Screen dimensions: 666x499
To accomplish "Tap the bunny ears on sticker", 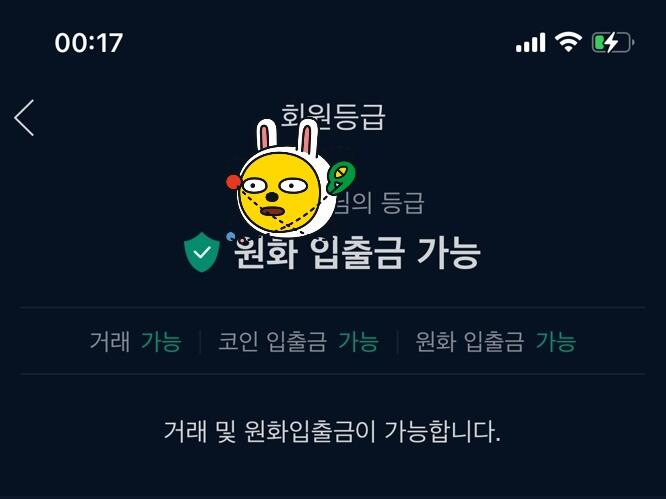I will [x=288, y=135].
